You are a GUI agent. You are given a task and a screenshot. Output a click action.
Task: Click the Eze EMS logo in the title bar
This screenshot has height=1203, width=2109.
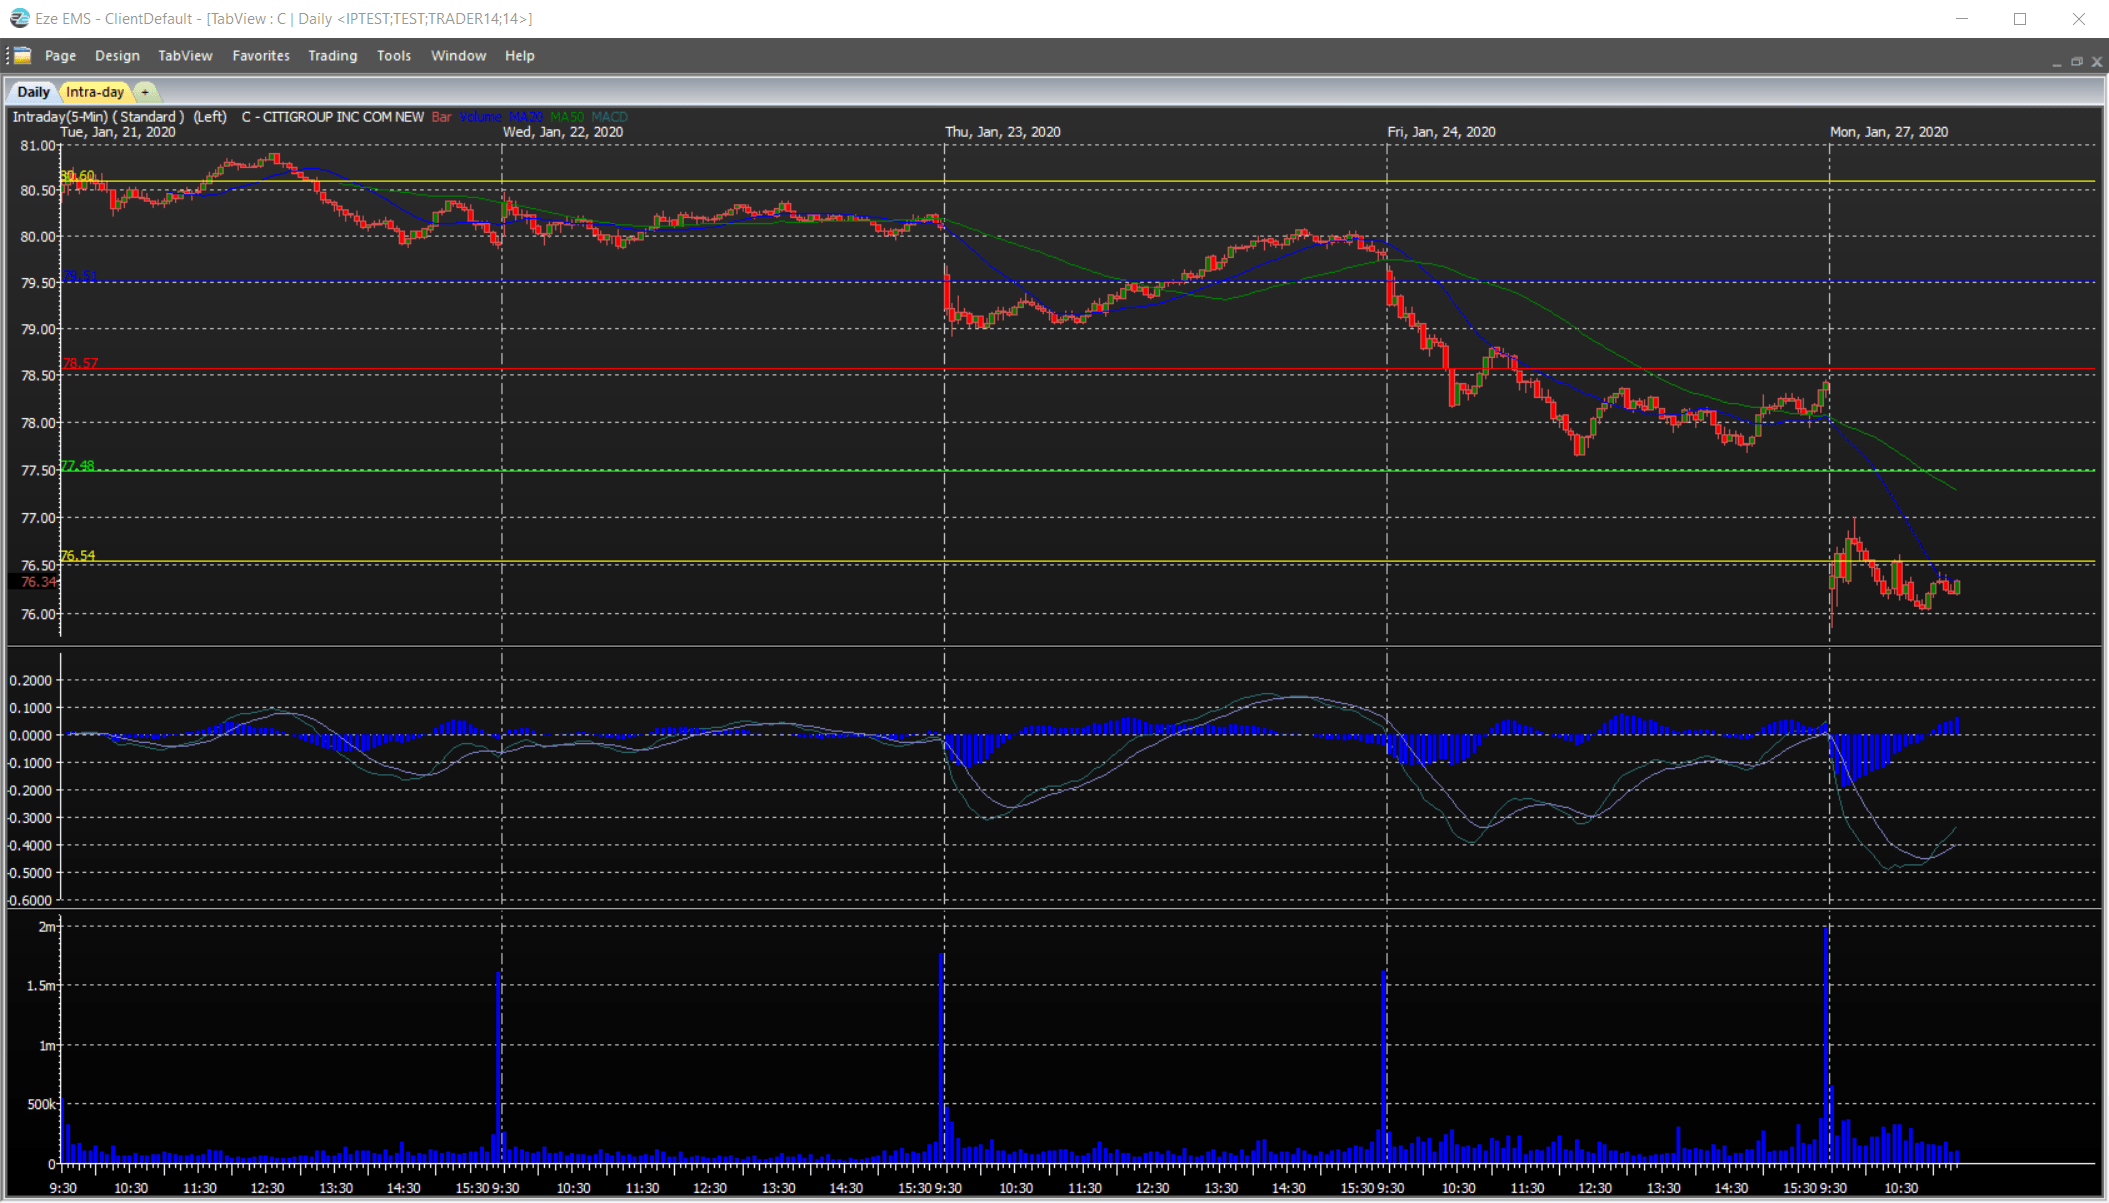click(x=19, y=18)
